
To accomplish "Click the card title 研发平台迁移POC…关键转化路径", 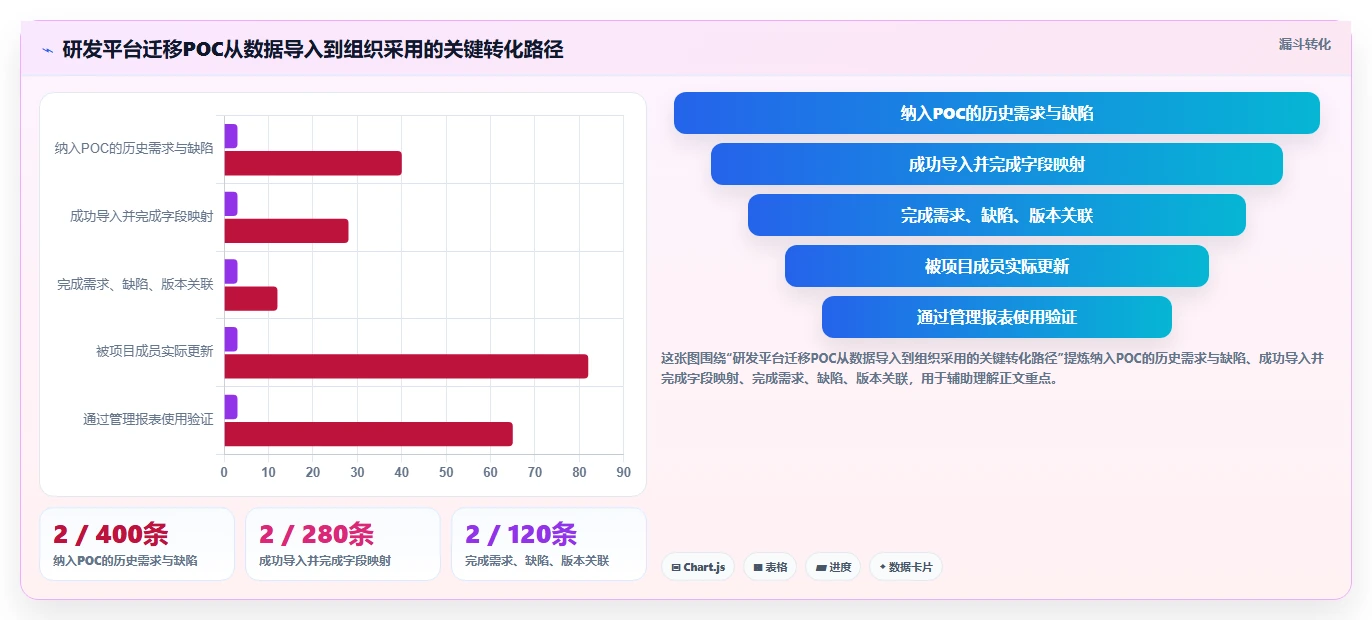I will pyautogui.click(x=313, y=50).
